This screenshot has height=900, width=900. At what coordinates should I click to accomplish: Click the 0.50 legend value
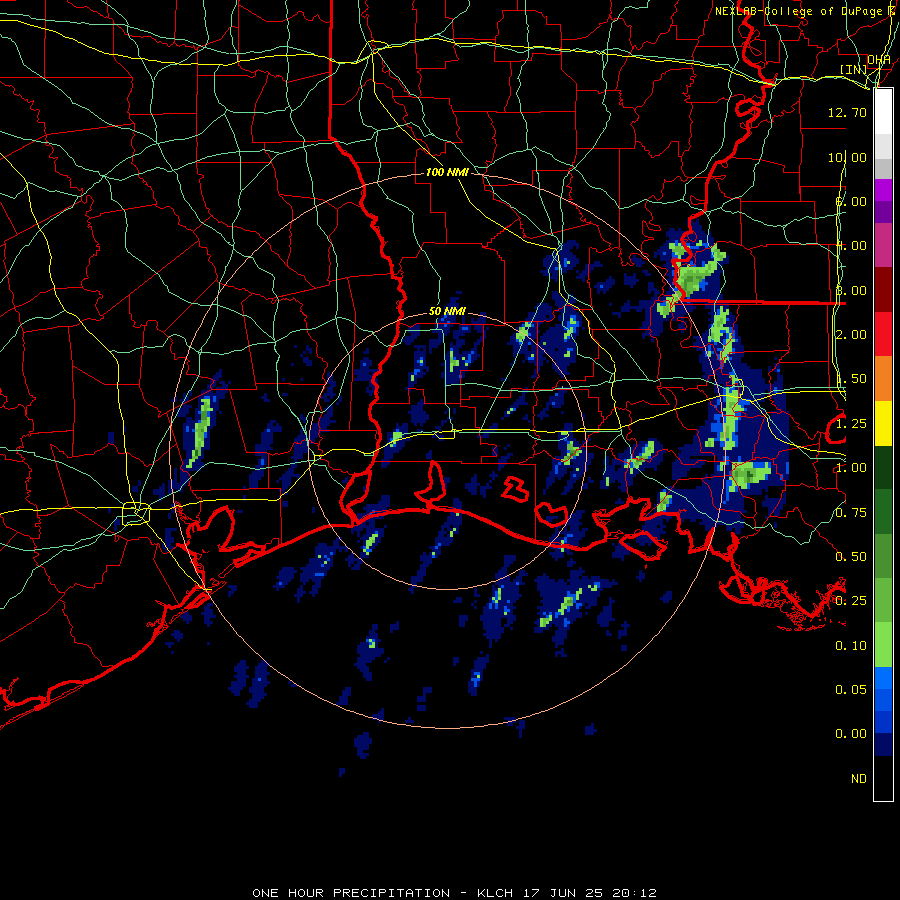(x=851, y=557)
